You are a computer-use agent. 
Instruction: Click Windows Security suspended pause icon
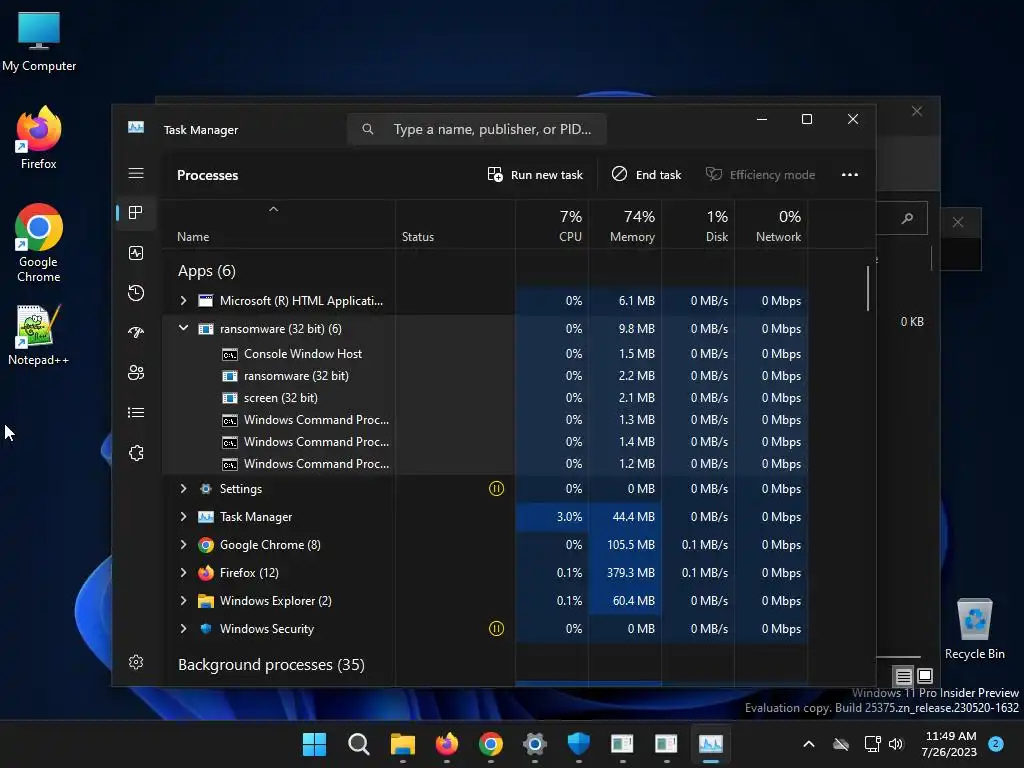(496, 629)
